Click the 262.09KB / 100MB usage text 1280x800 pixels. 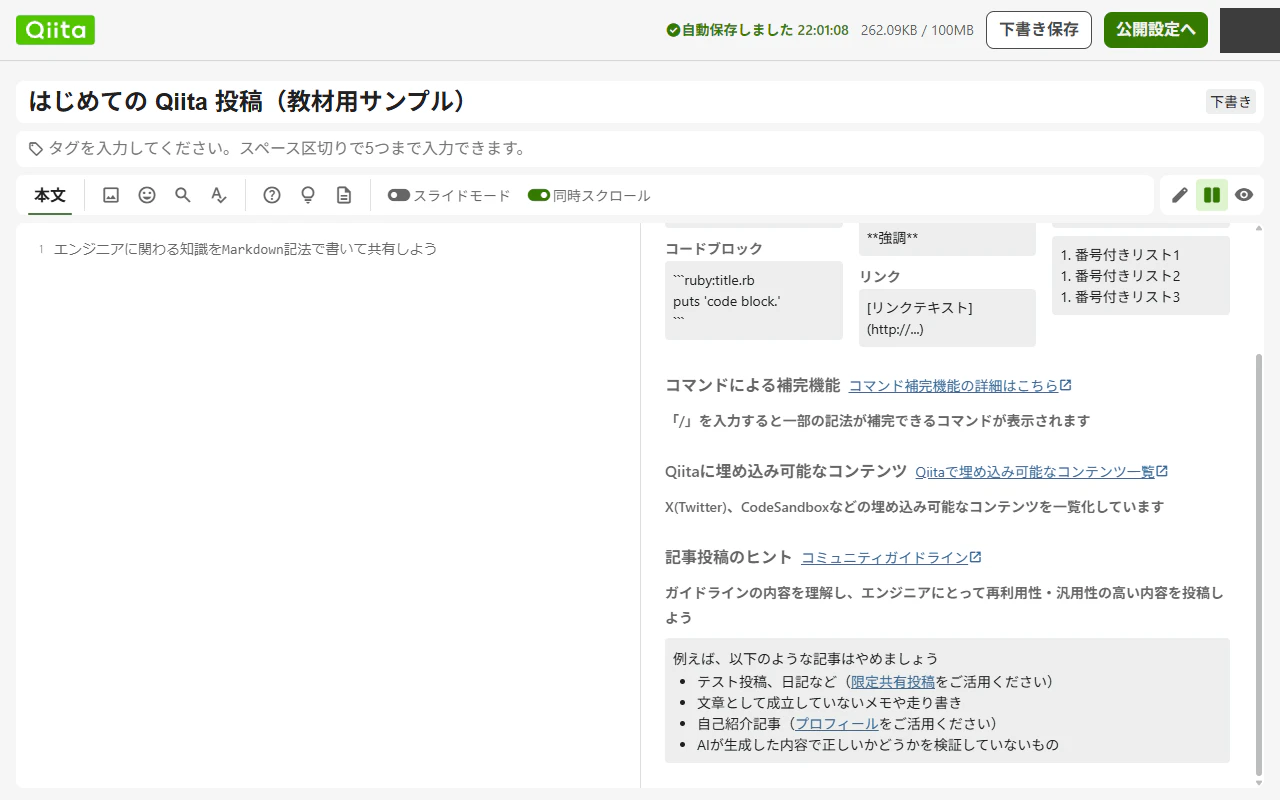(x=917, y=30)
